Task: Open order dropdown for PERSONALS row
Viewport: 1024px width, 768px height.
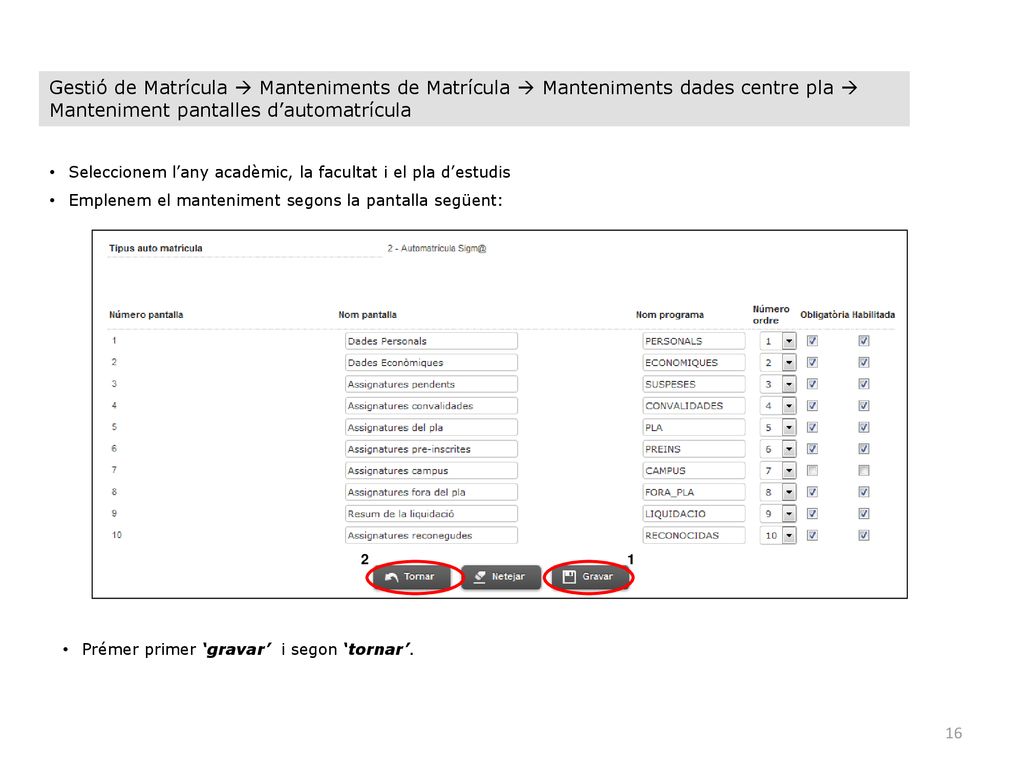Action: coord(789,341)
